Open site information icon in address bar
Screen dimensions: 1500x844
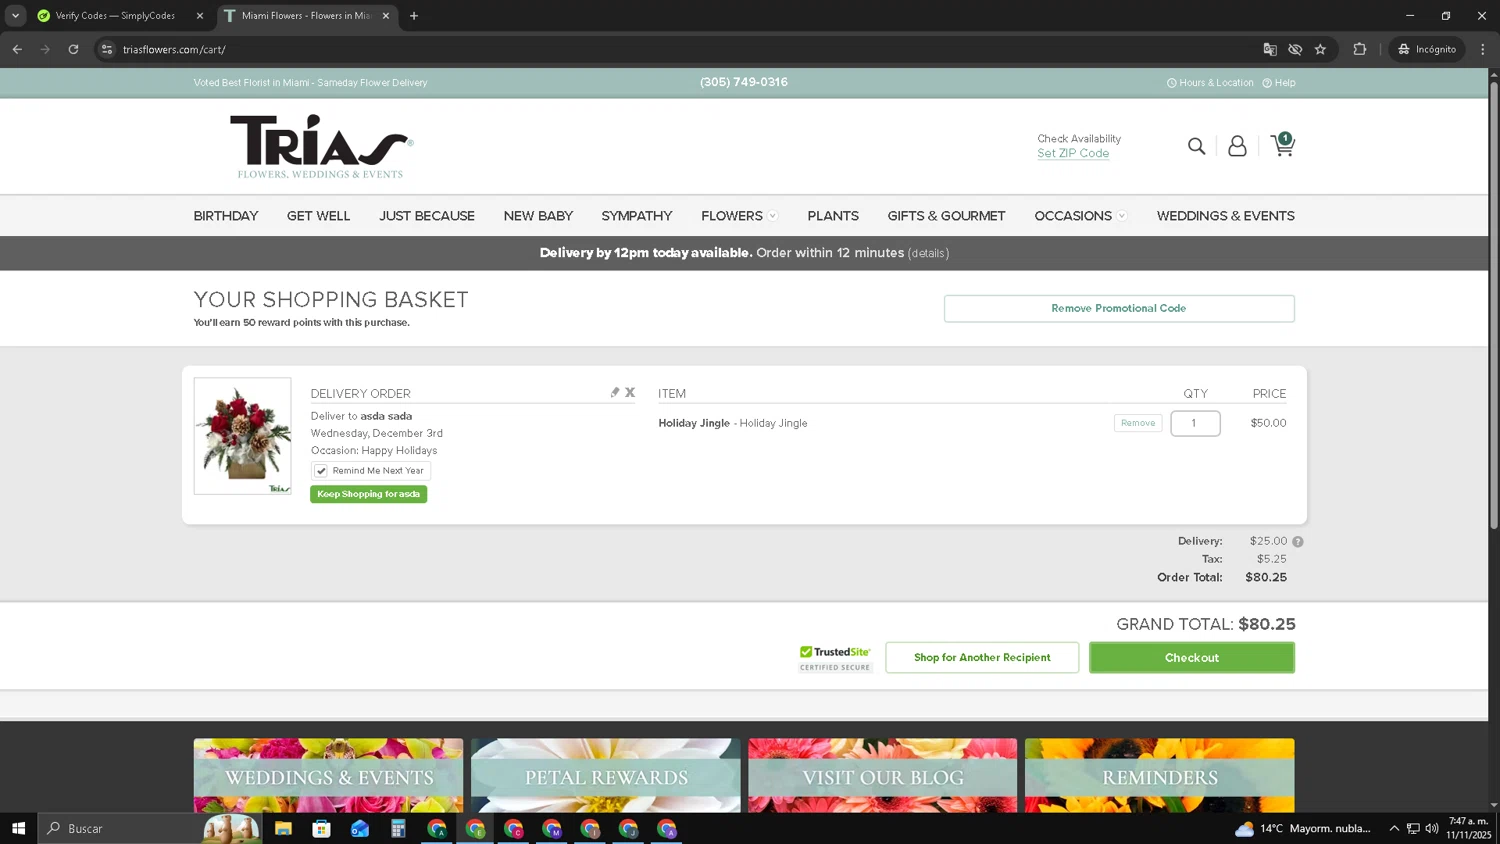[107, 49]
